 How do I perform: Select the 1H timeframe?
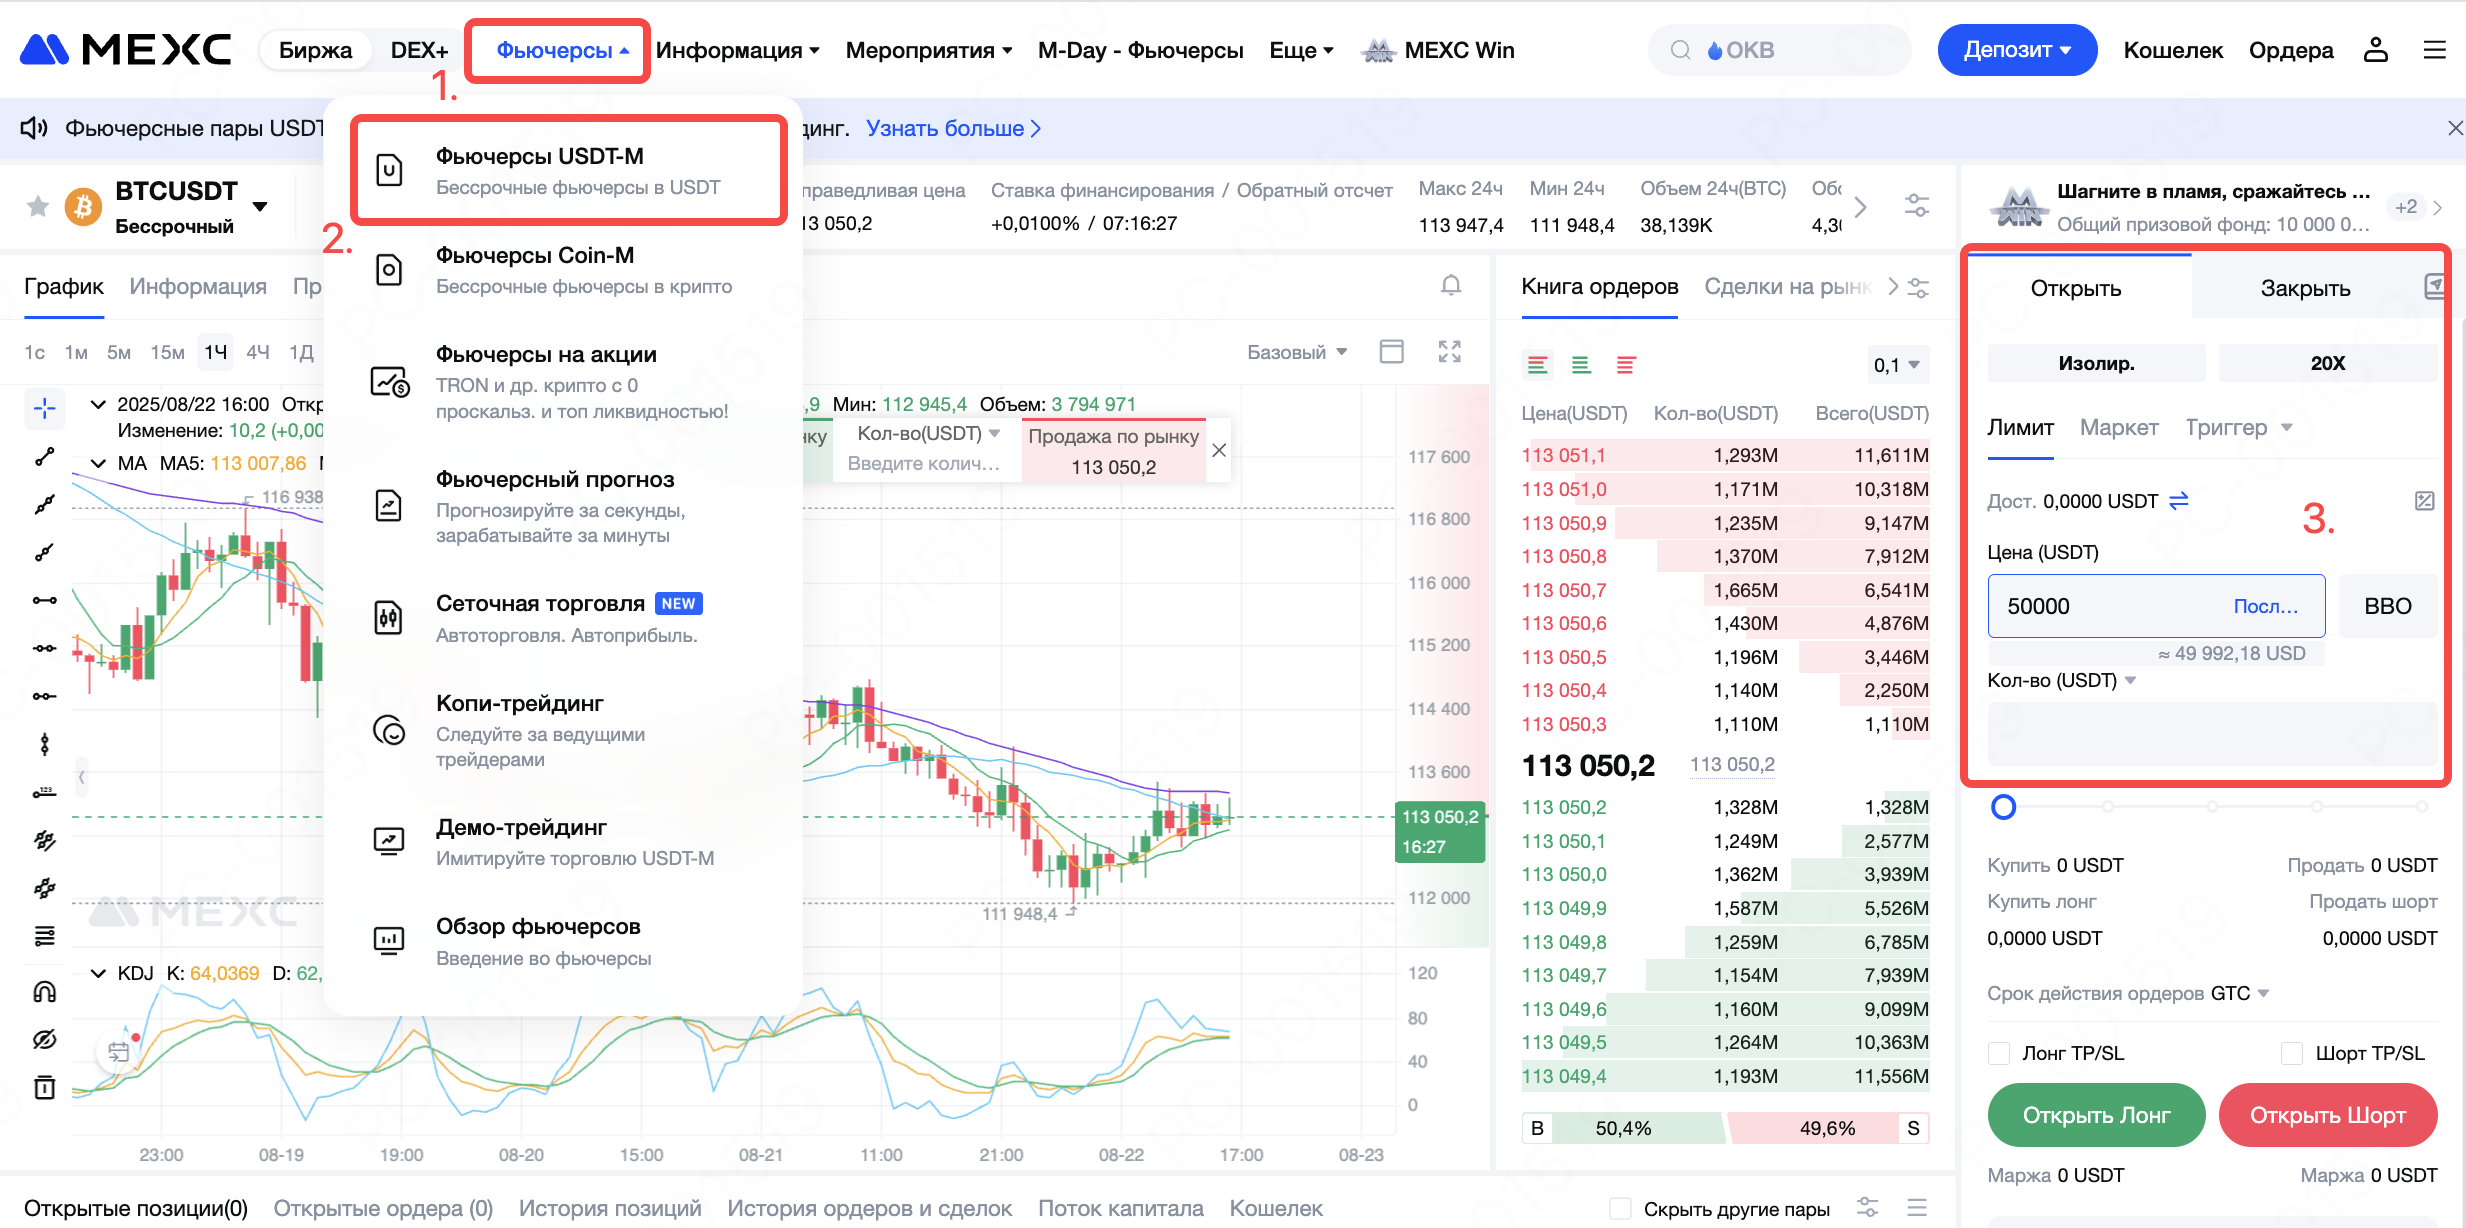[x=215, y=352]
